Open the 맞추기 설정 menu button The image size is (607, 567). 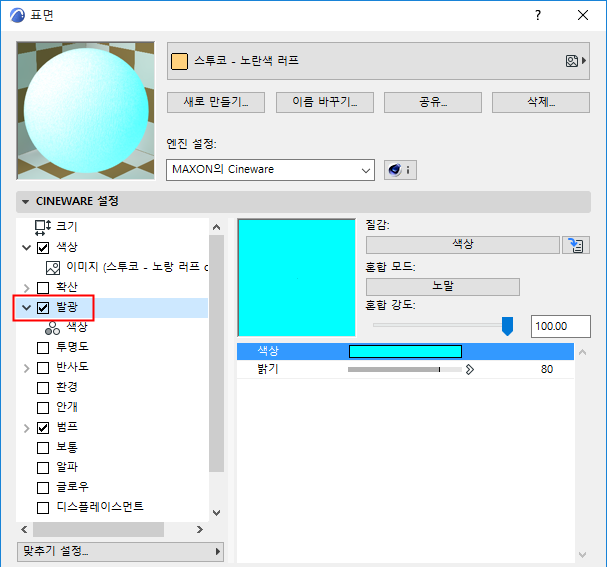point(120,552)
